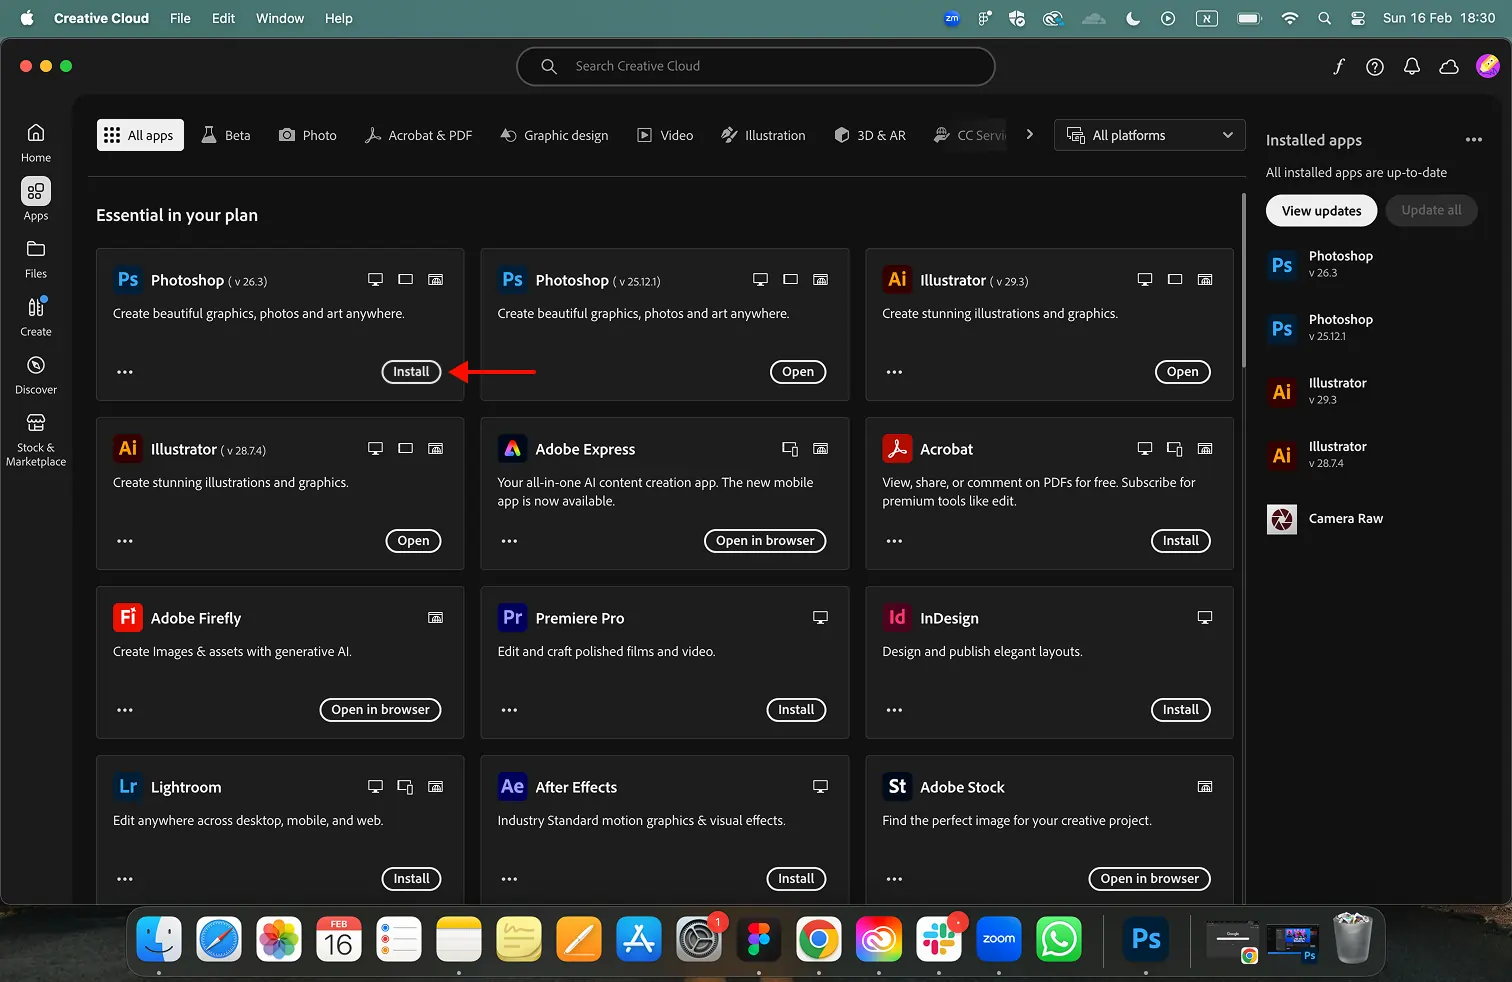Open more options for Premiere Pro card
Screen dimensions: 1512x982
[x=509, y=710]
